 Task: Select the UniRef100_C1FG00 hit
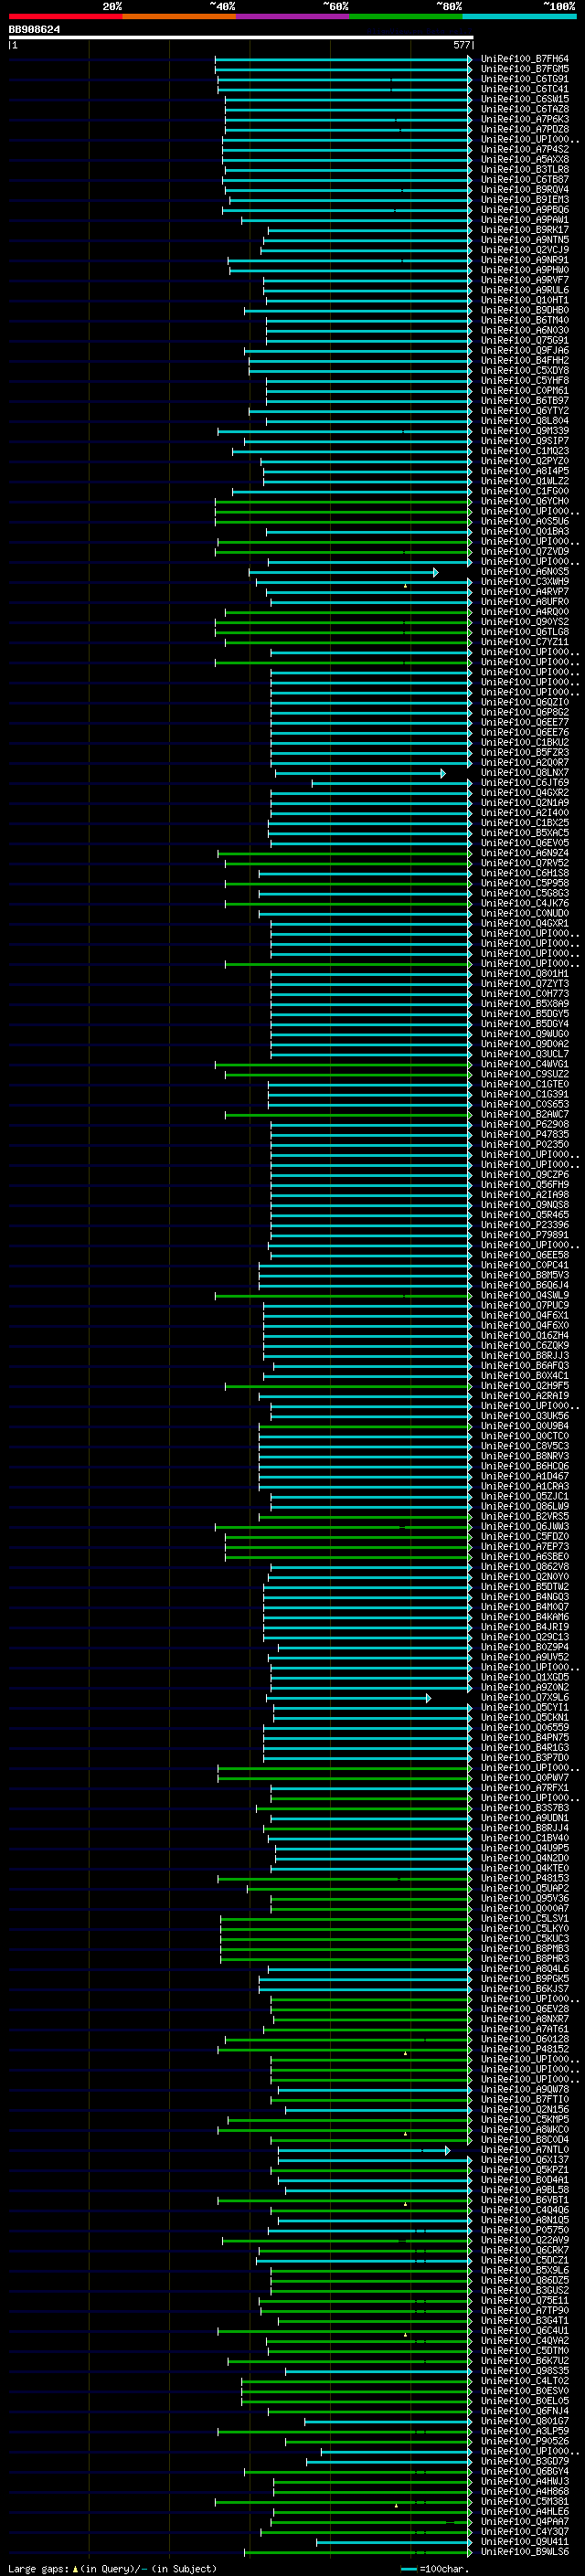(x=524, y=491)
